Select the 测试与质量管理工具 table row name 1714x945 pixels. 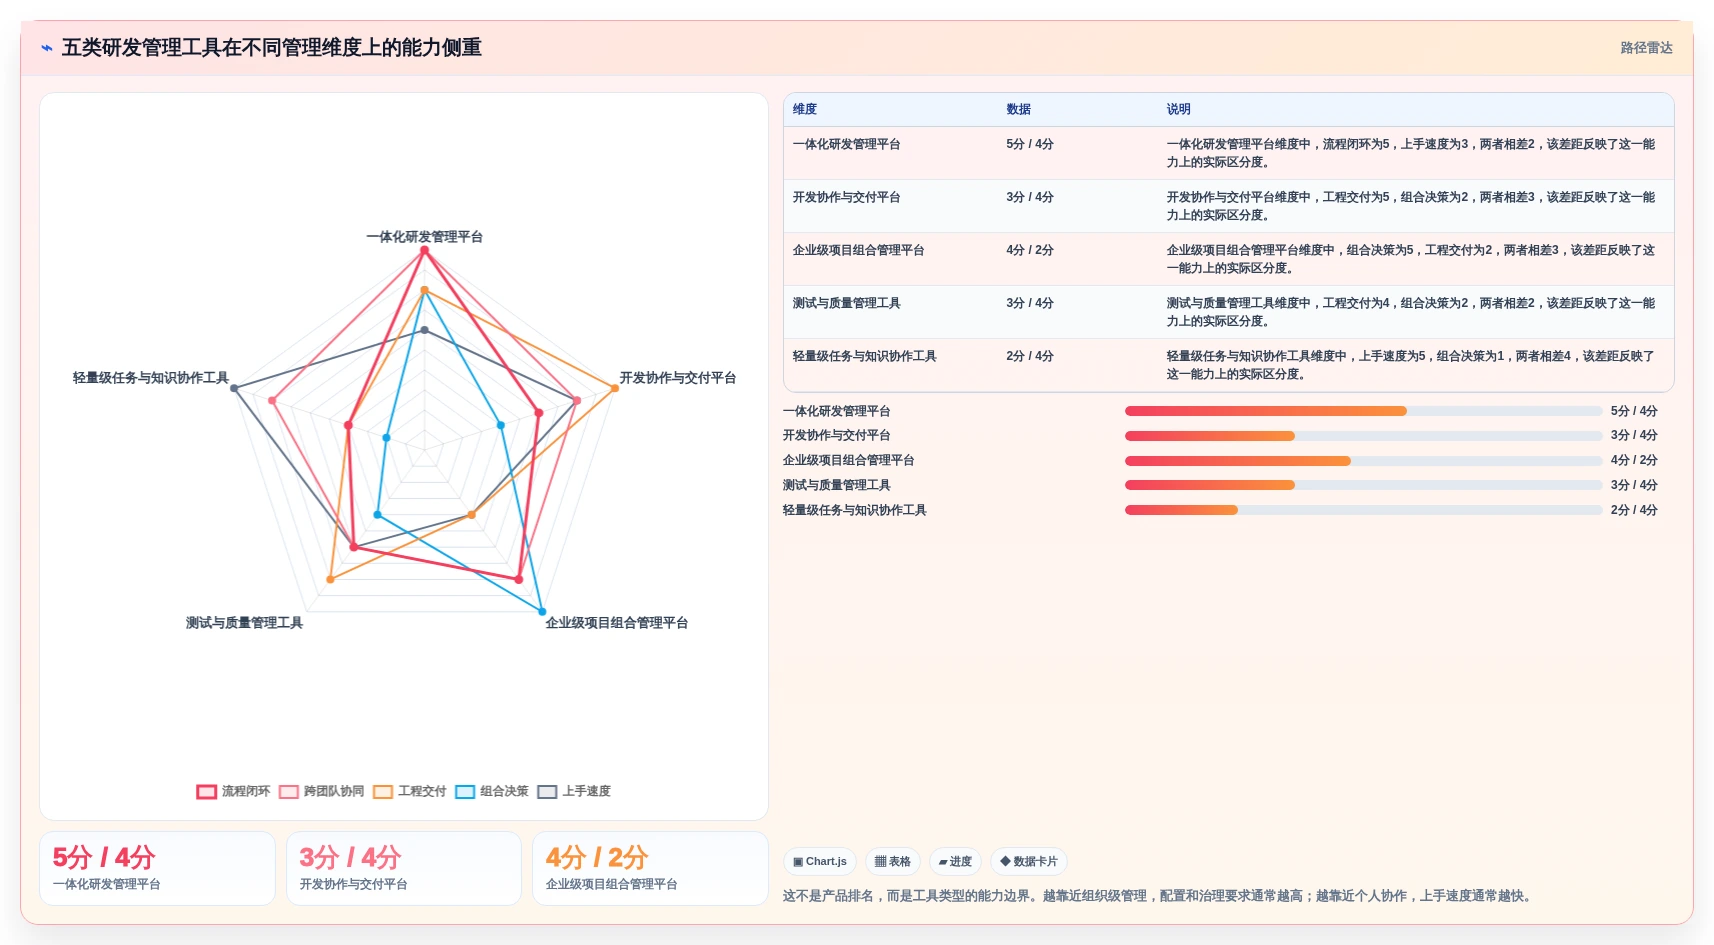click(846, 303)
